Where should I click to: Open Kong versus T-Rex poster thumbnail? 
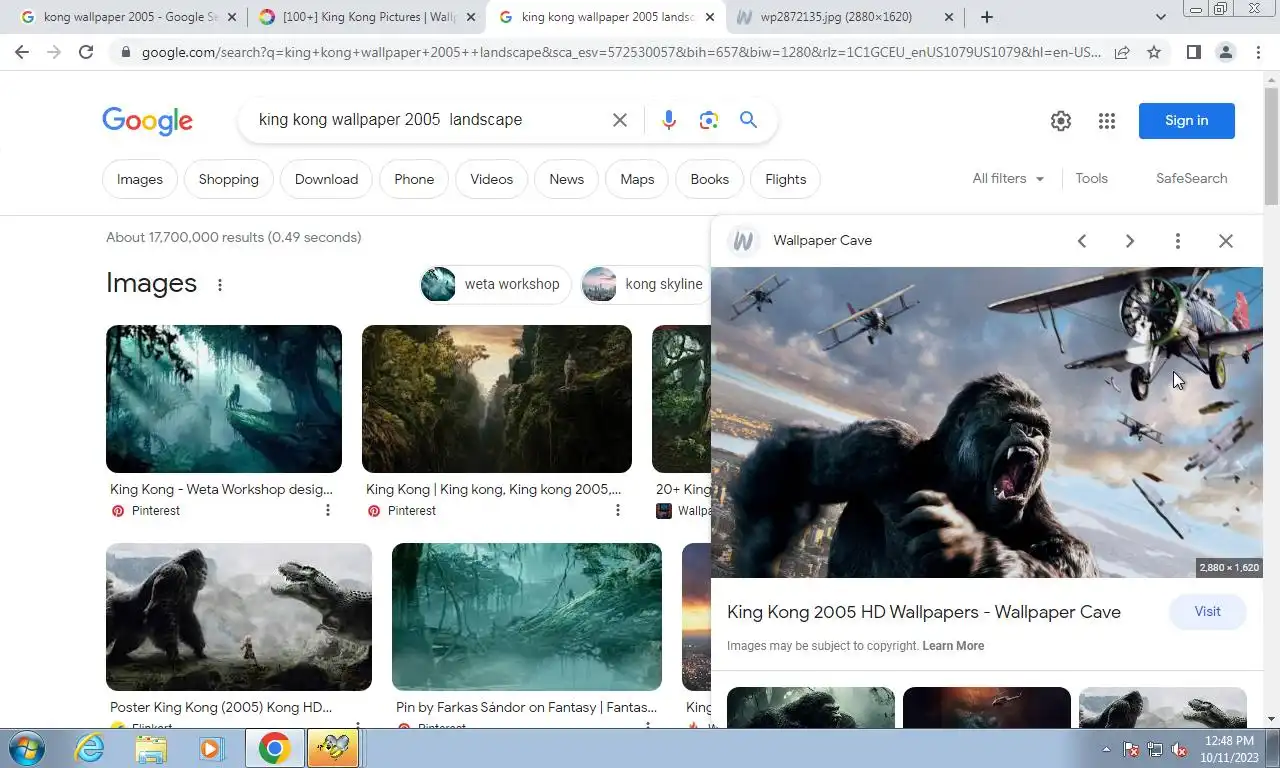click(x=239, y=617)
